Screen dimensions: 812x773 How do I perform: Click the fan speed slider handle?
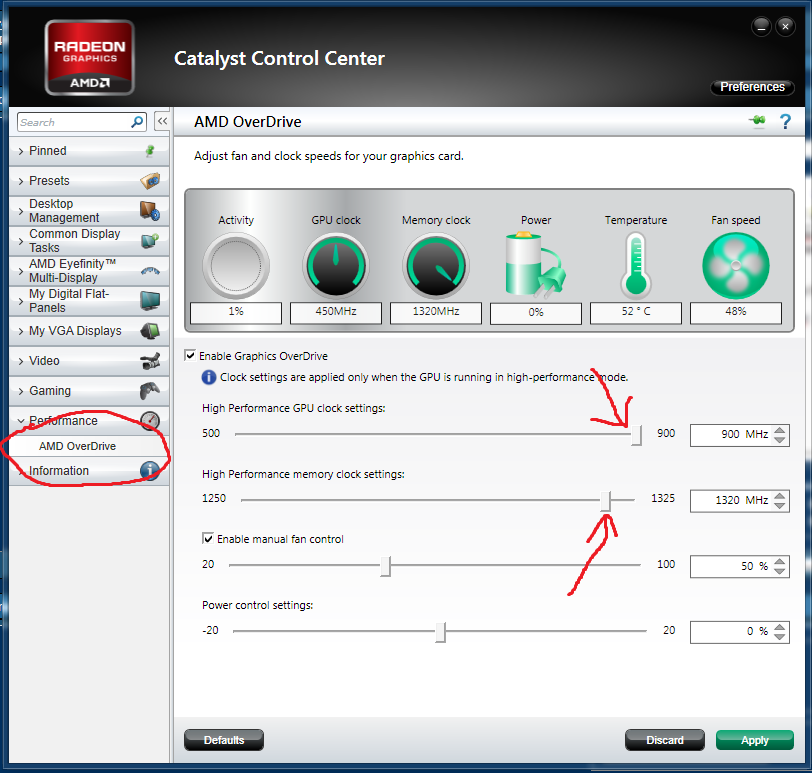coord(386,566)
